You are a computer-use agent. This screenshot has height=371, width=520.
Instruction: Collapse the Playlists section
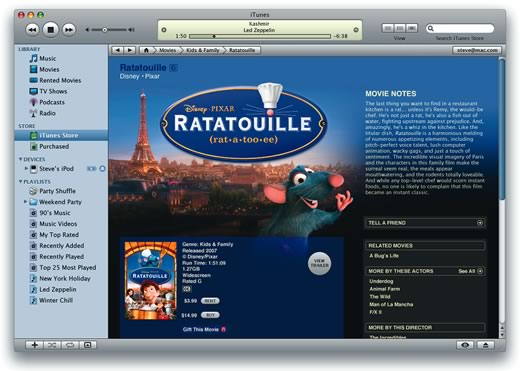21,182
